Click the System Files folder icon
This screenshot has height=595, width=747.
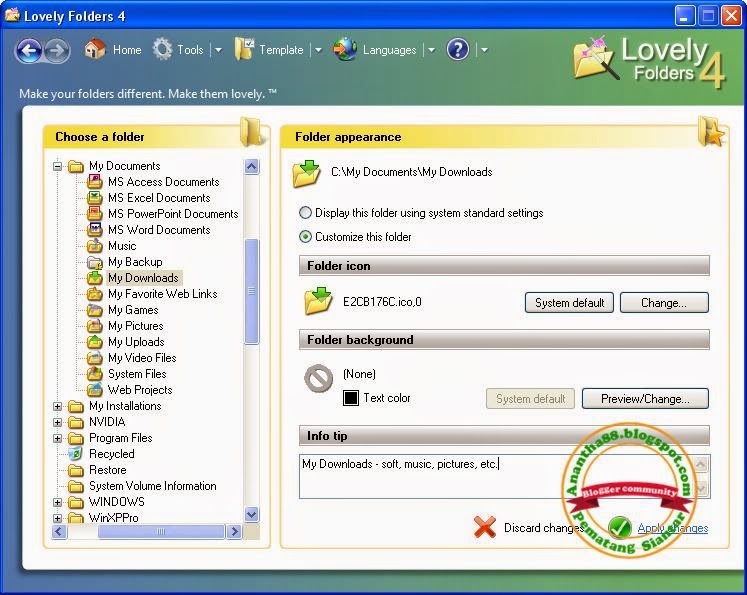point(95,374)
